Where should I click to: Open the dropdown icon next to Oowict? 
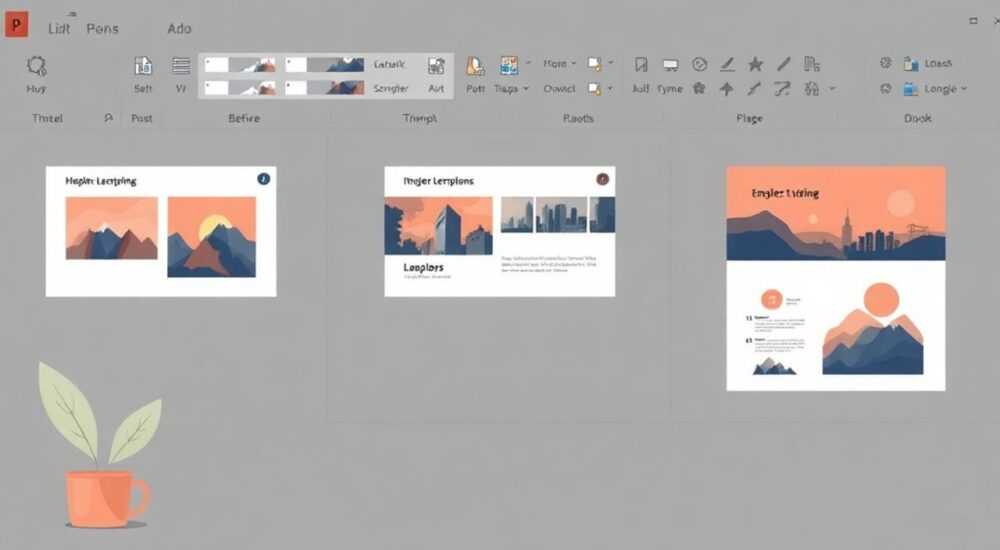[599, 89]
